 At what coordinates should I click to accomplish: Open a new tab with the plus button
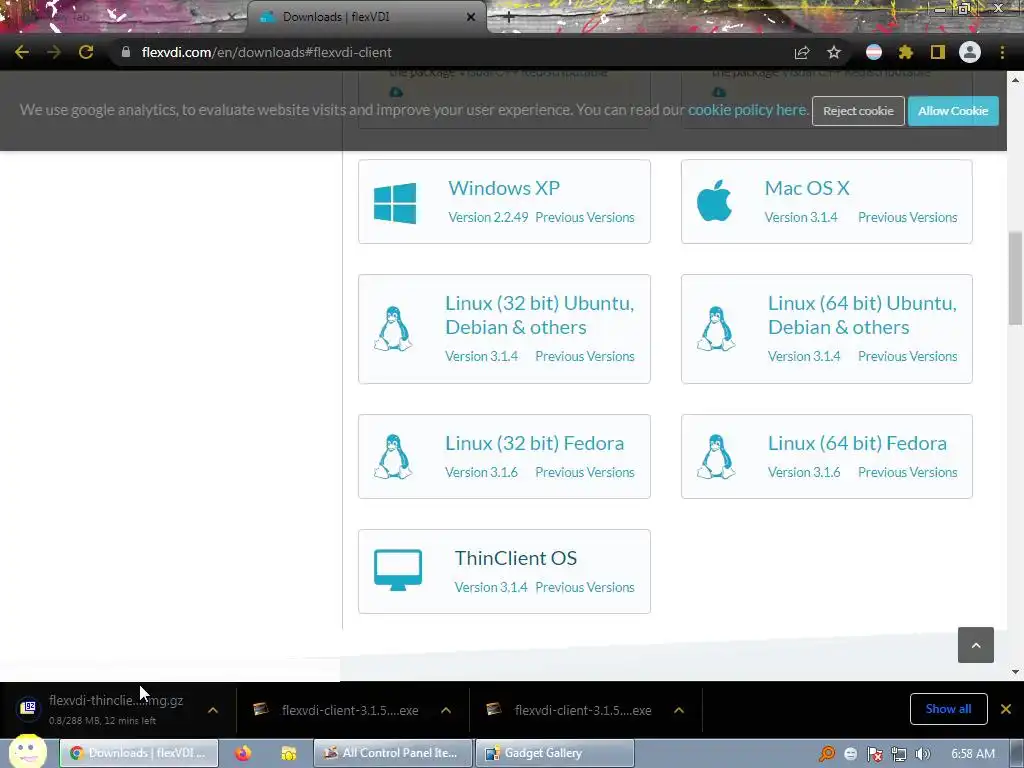pyautogui.click(x=509, y=18)
